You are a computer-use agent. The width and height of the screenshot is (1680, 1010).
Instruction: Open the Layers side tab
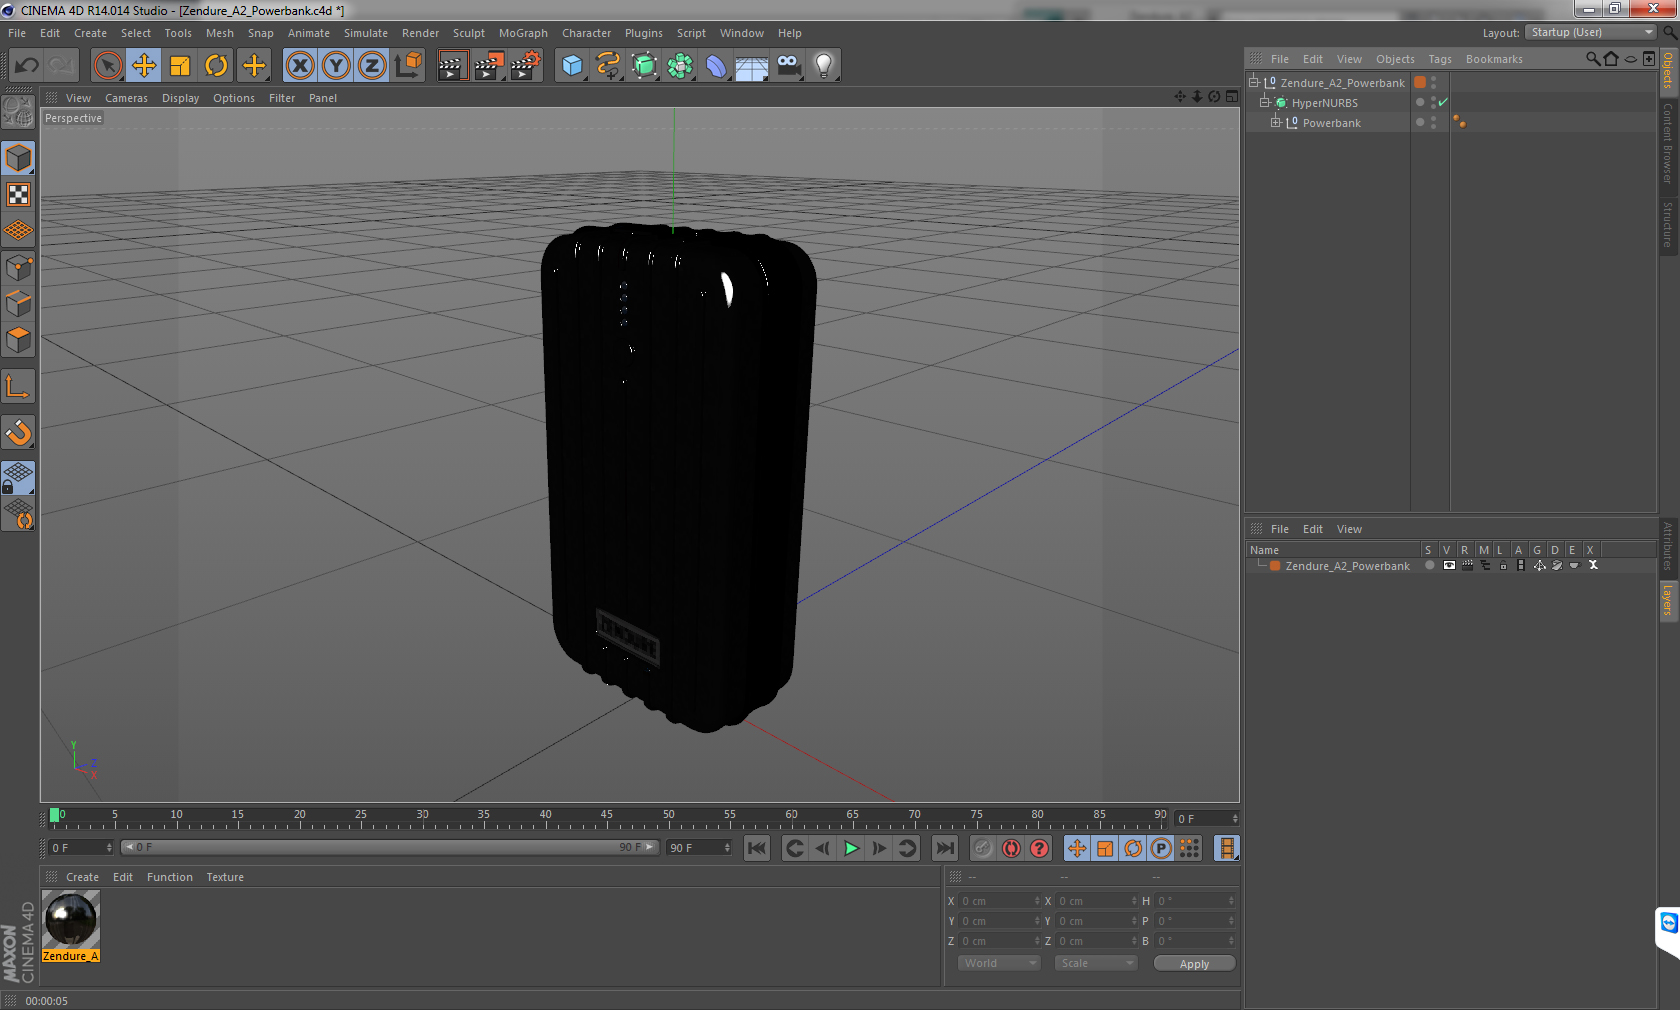coord(1668,600)
